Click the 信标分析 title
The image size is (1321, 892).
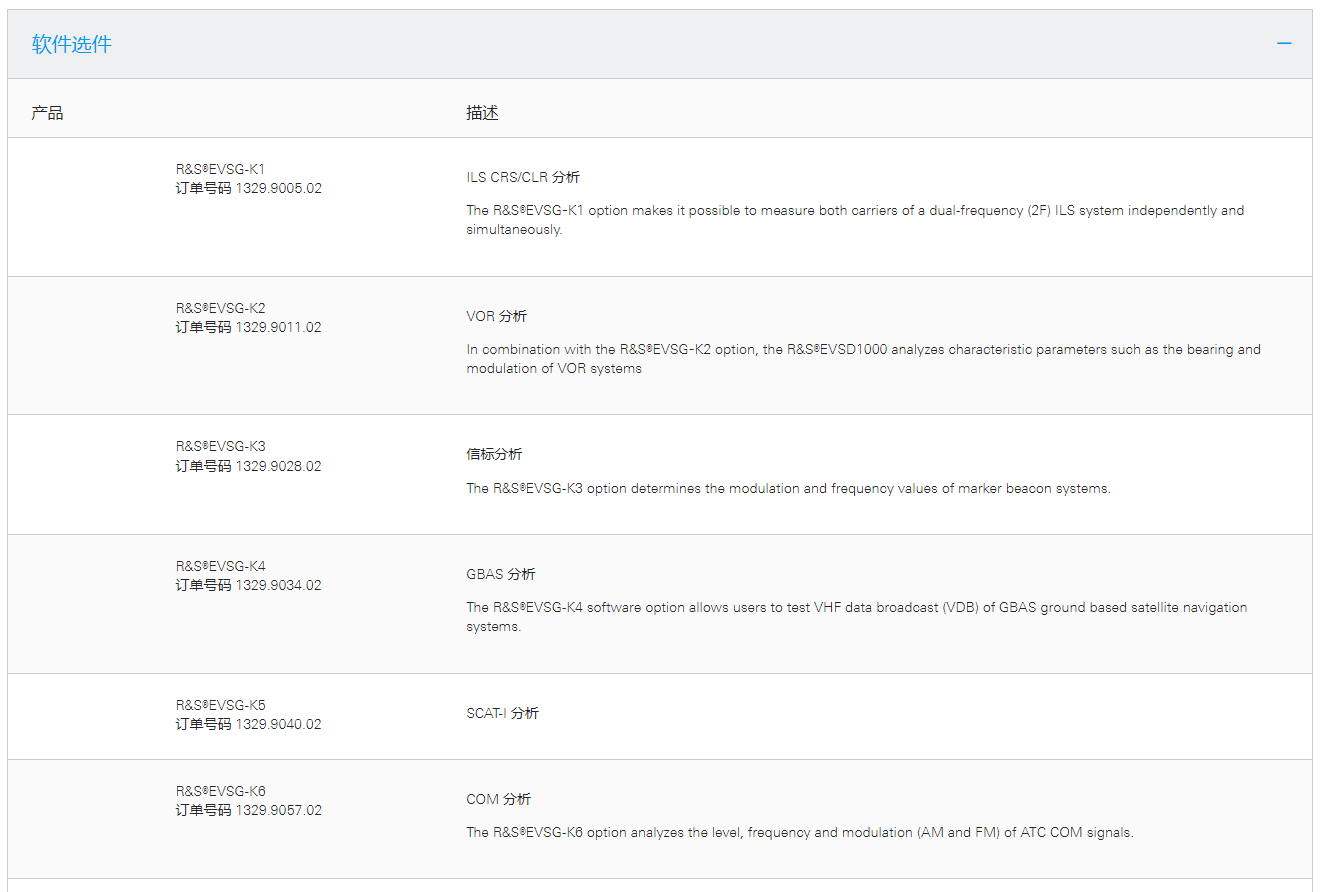(494, 454)
